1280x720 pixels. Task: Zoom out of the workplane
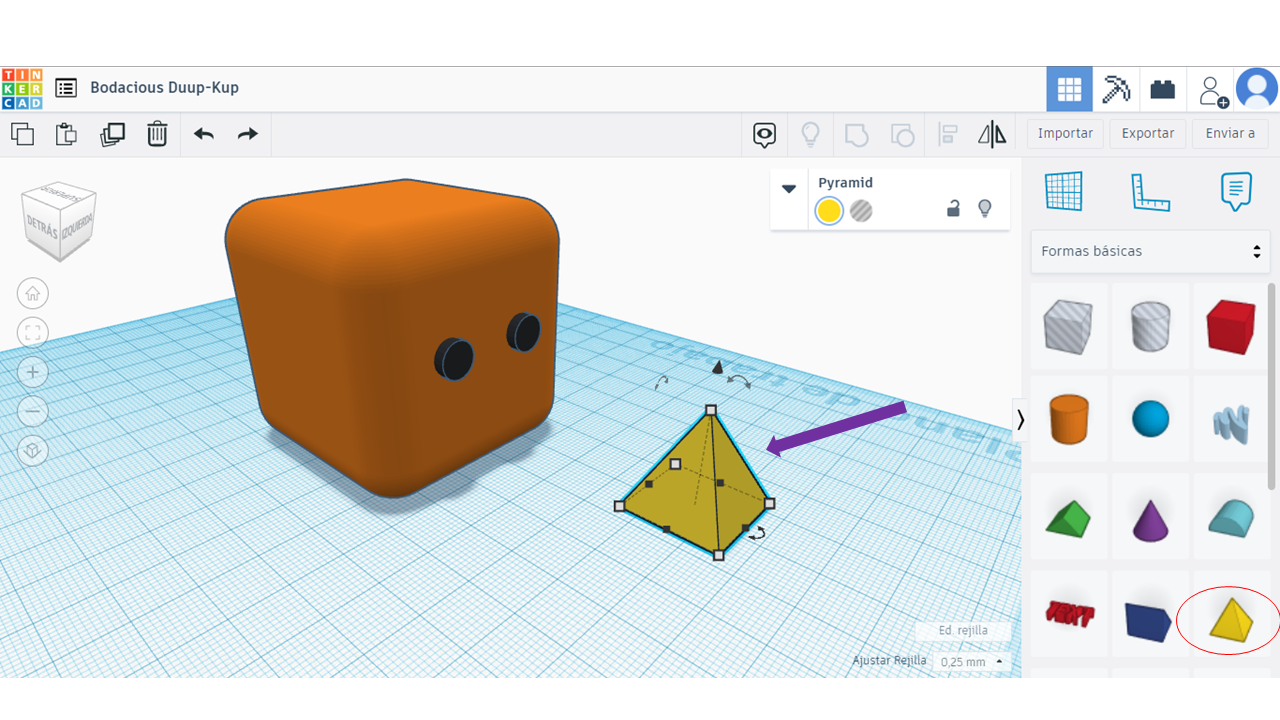33,411
